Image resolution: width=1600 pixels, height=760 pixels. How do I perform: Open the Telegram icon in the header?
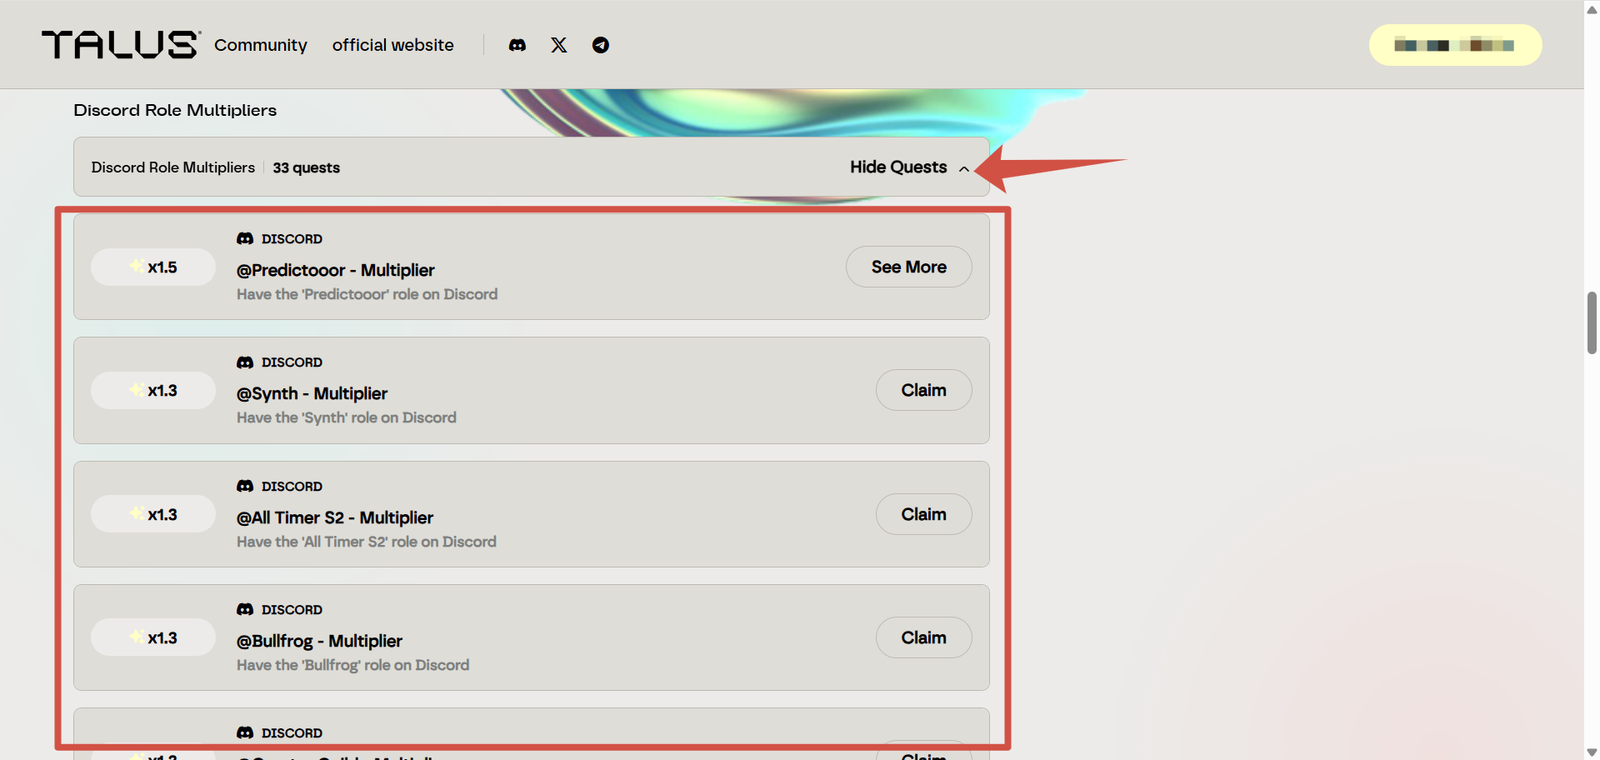point(600,45)
